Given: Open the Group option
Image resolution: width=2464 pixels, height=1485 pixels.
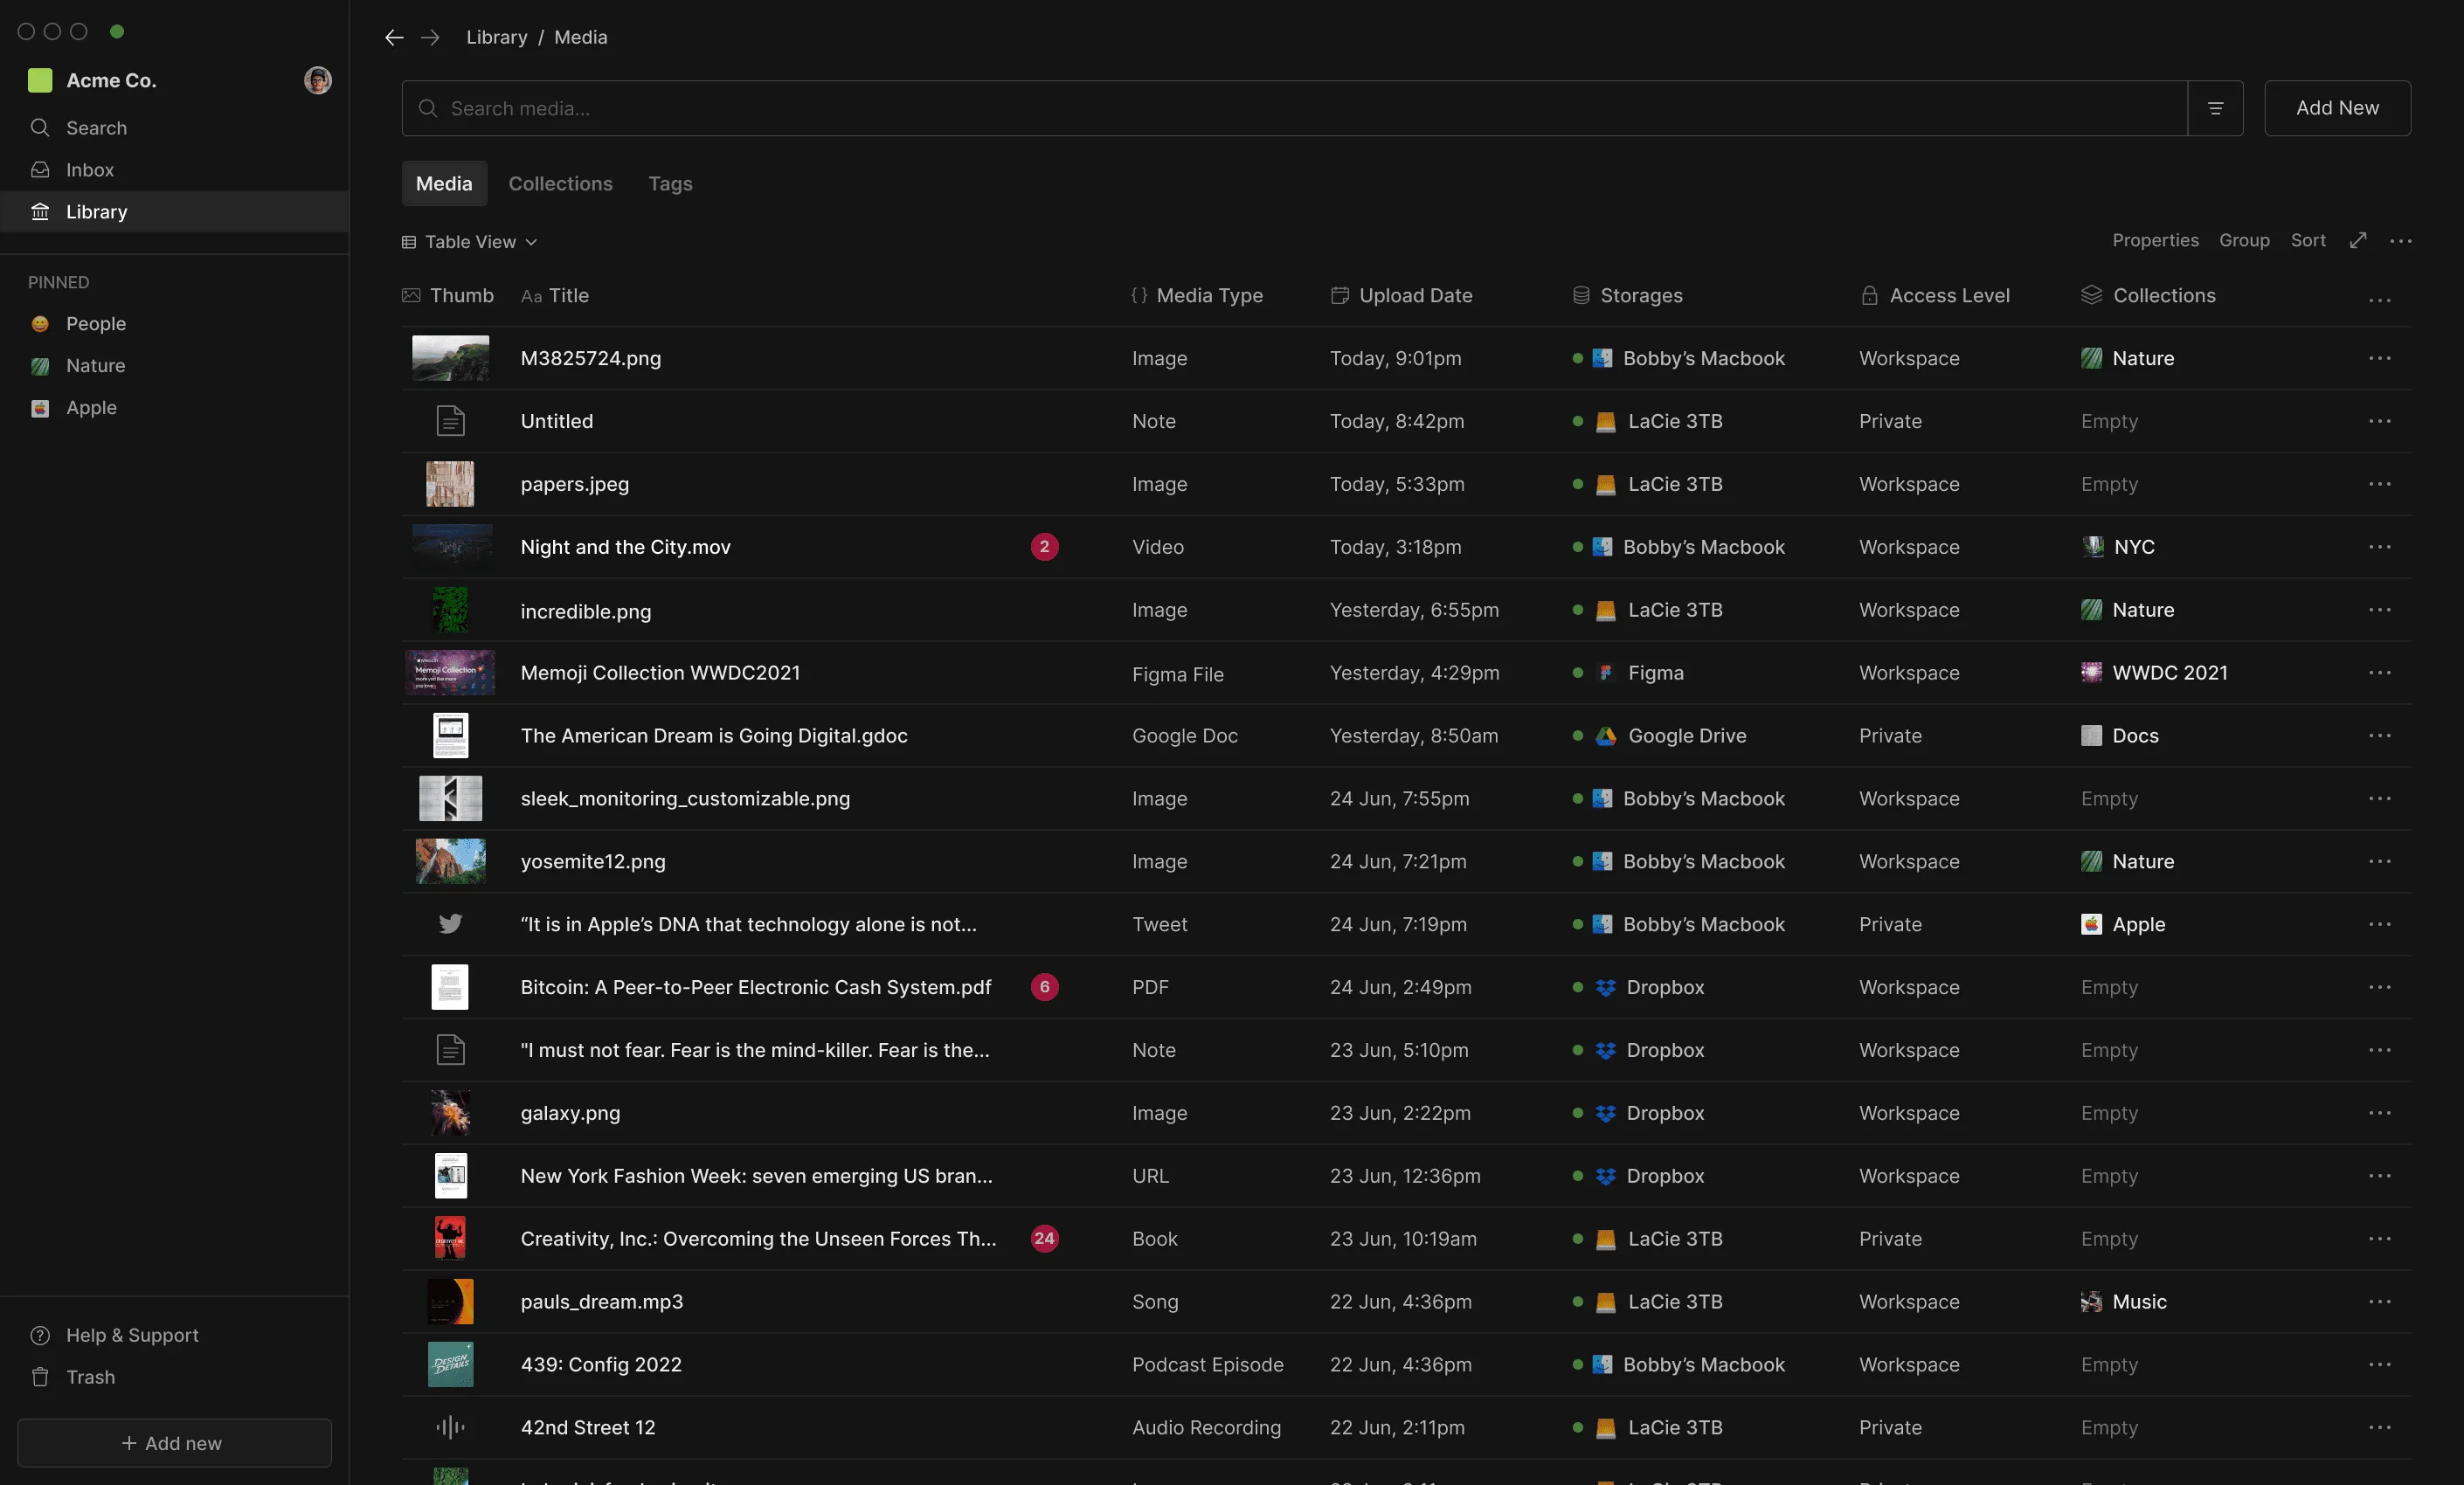Looking at the screenshot, I should (x=2244, y=241).
